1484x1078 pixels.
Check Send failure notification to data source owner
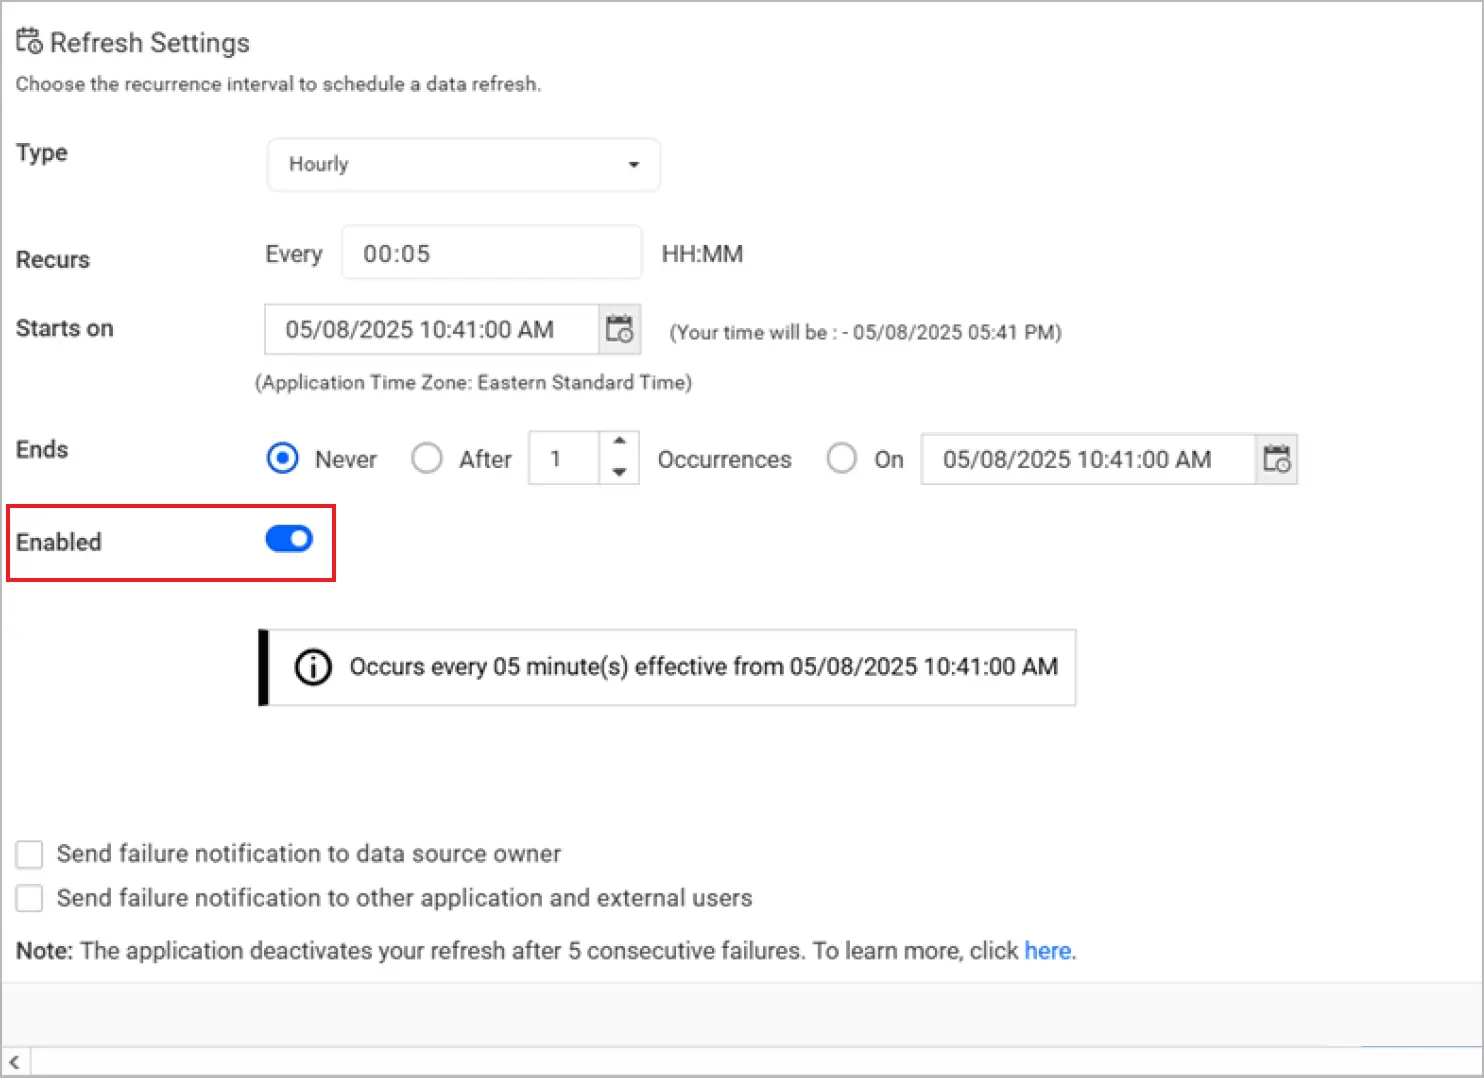point(29,854)
